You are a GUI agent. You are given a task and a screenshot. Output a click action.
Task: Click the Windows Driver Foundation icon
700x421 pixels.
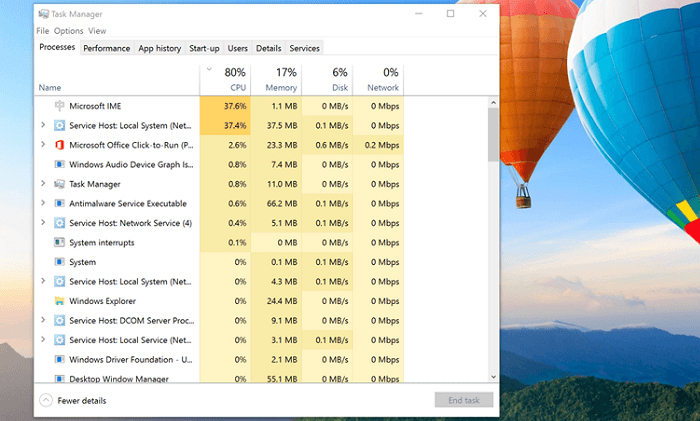[x=59, y=359]
